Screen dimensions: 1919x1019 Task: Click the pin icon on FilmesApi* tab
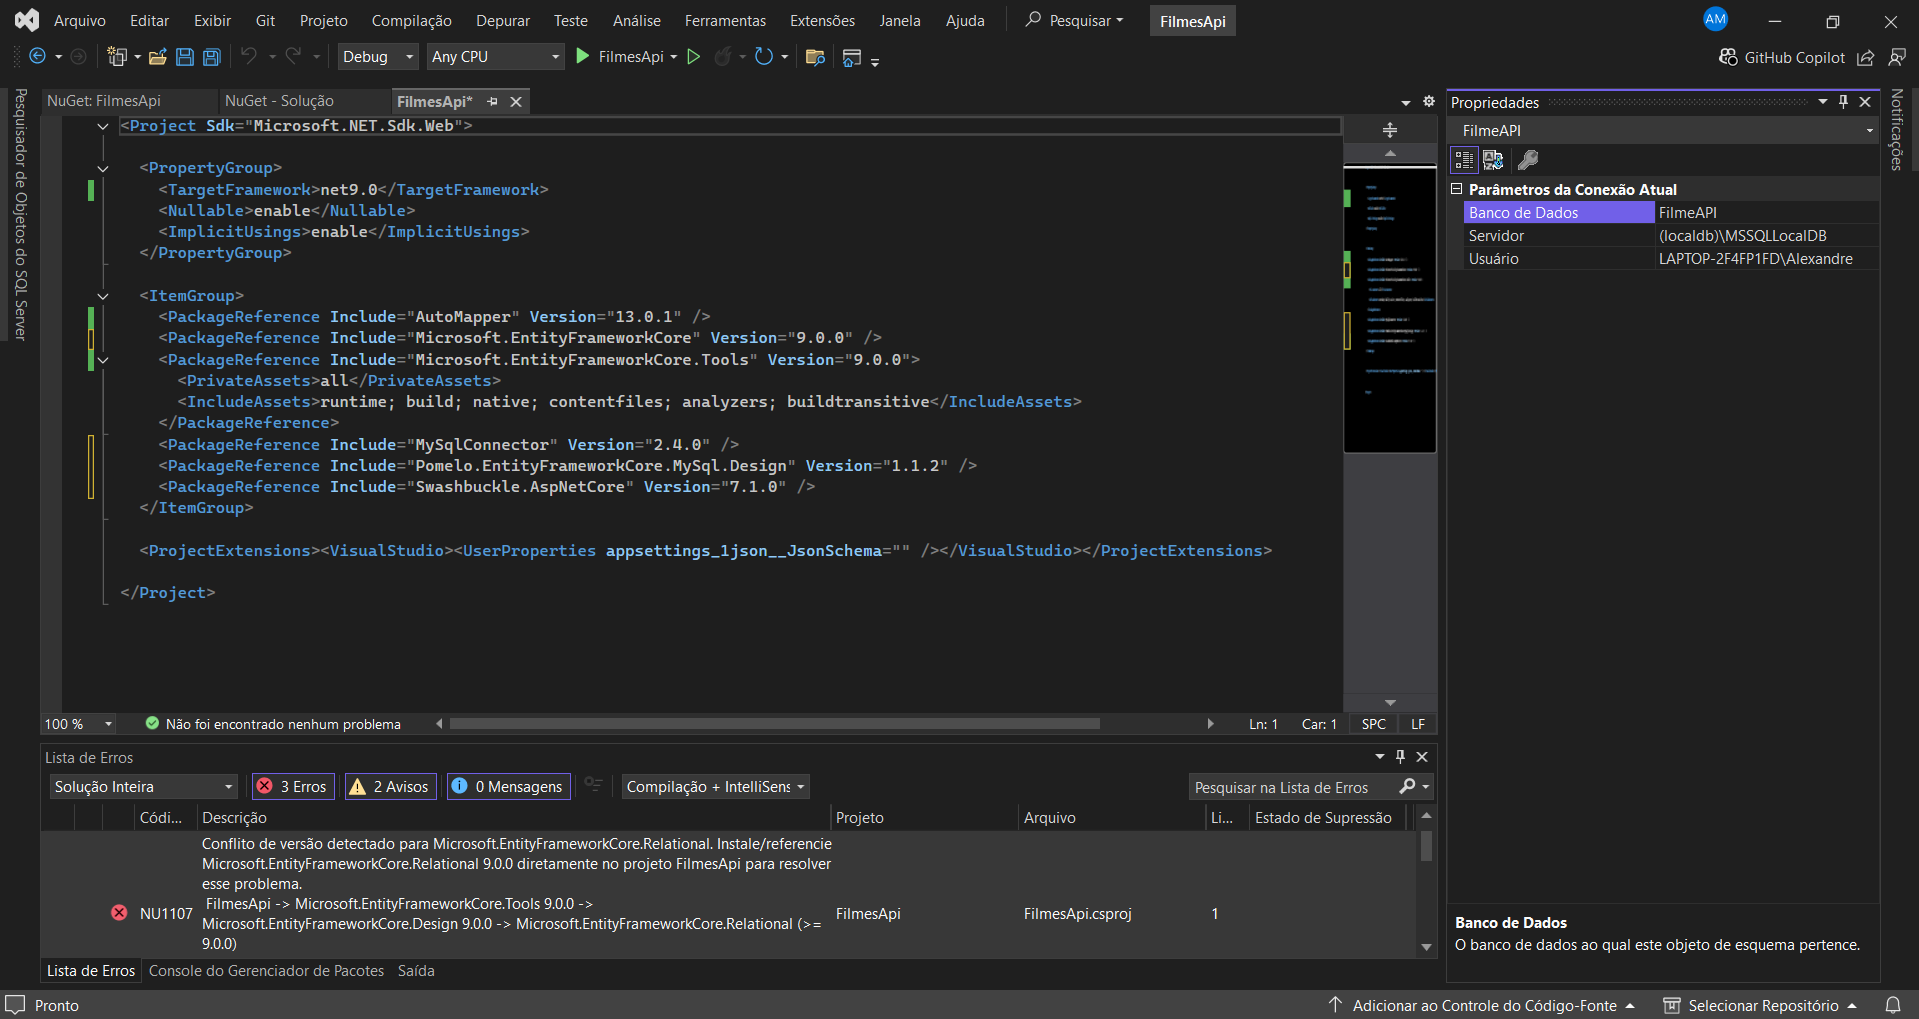[492, 102]
